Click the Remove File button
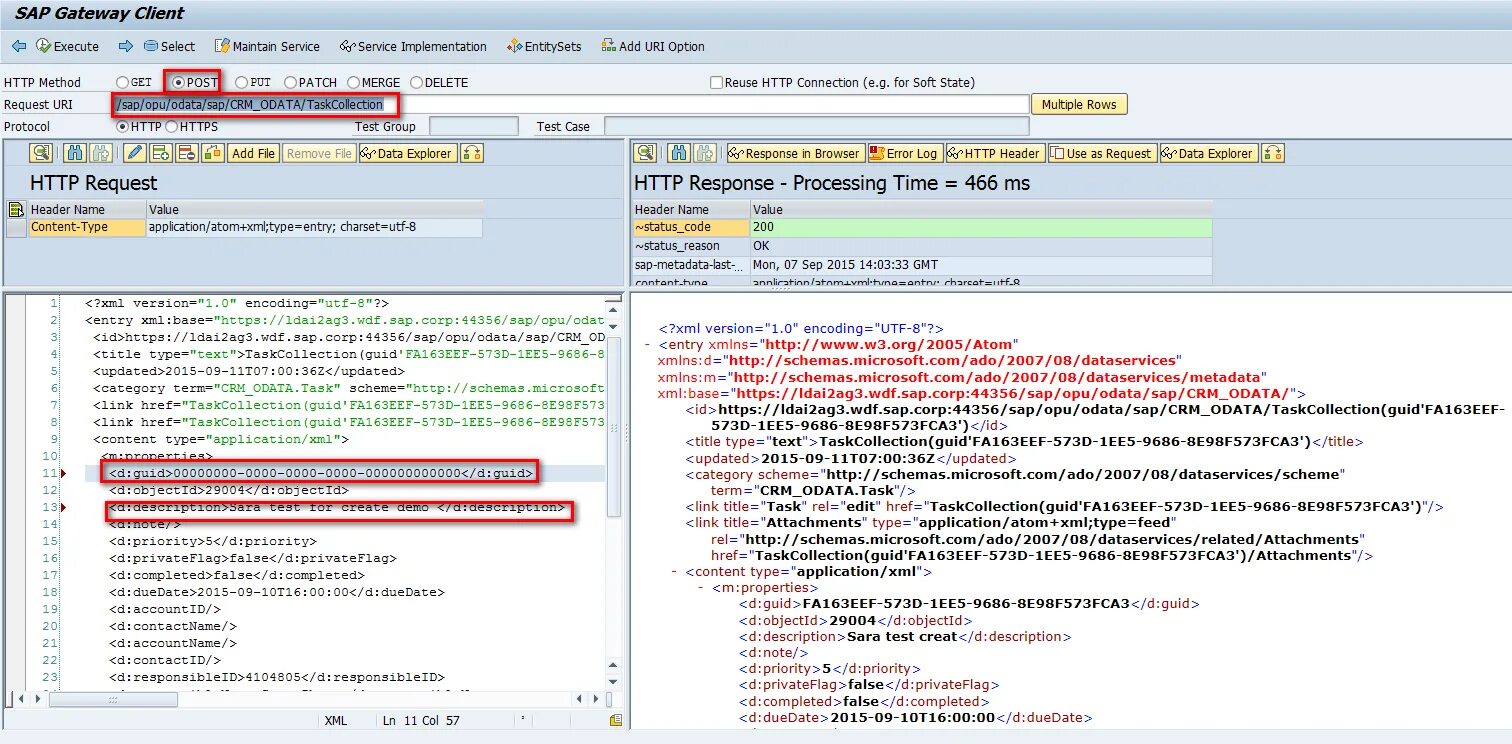Viewport: 1512px width, 744px height. [318, 153]
